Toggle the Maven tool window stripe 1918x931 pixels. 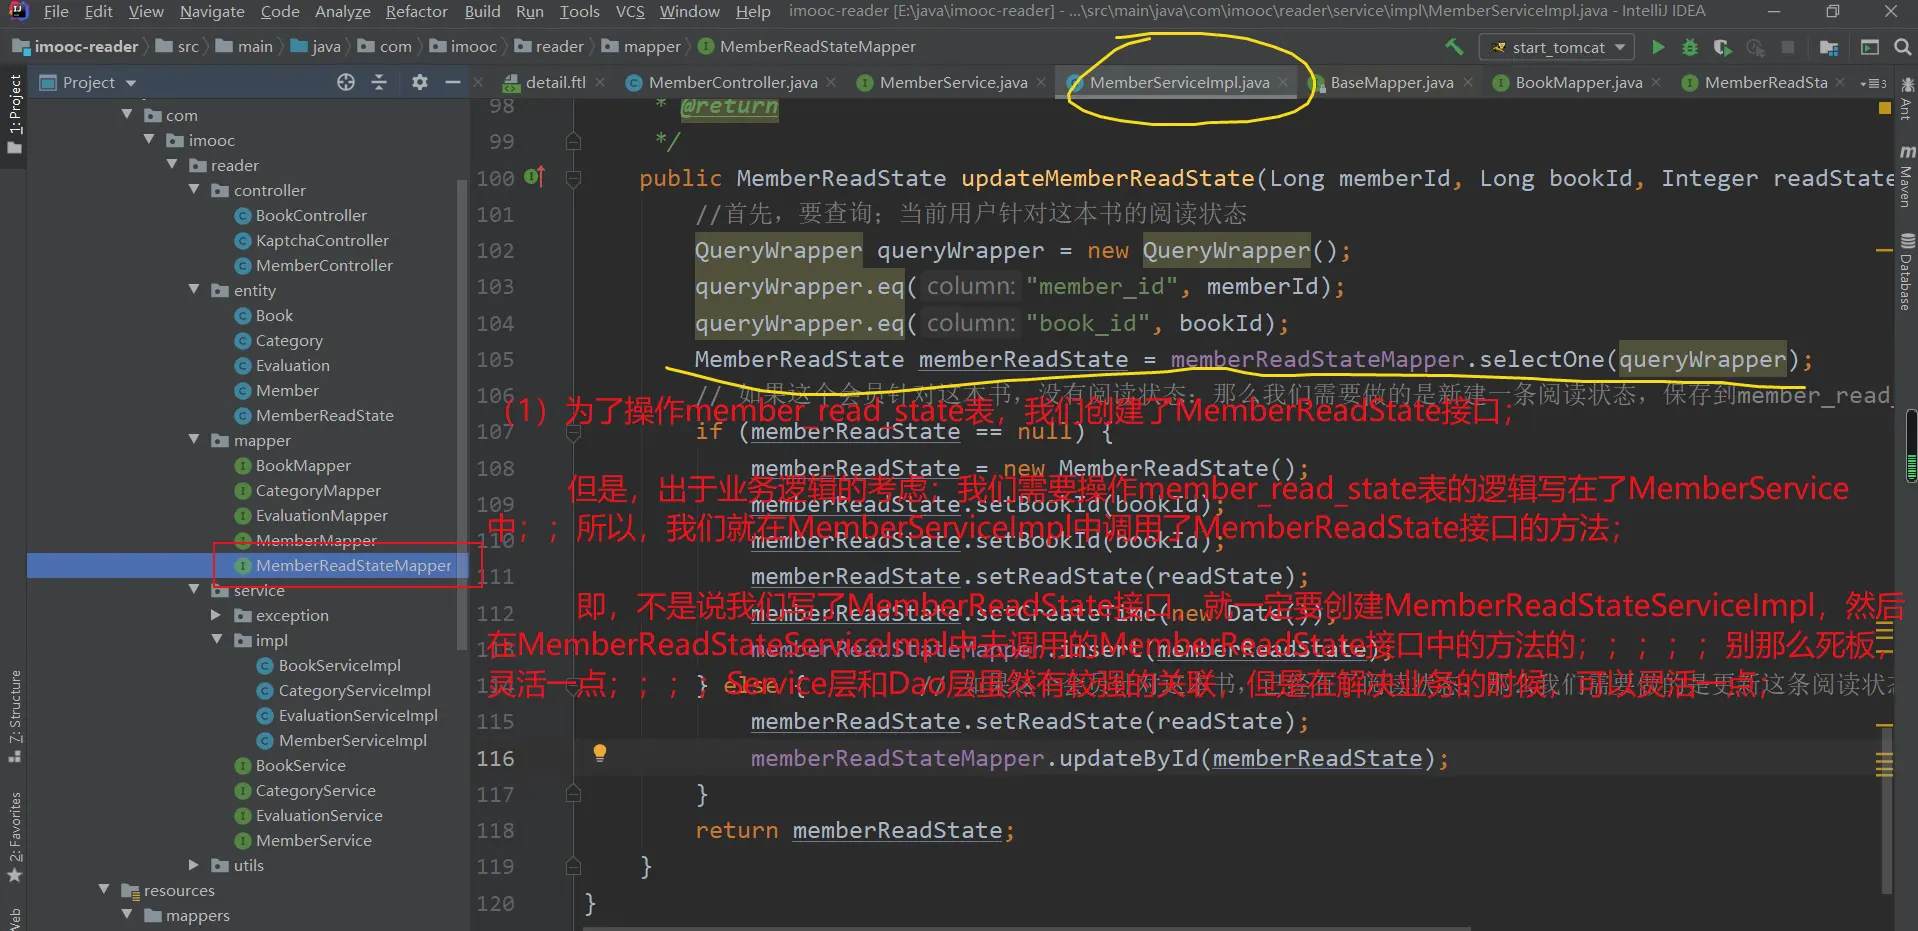(x=1906, y=177)
